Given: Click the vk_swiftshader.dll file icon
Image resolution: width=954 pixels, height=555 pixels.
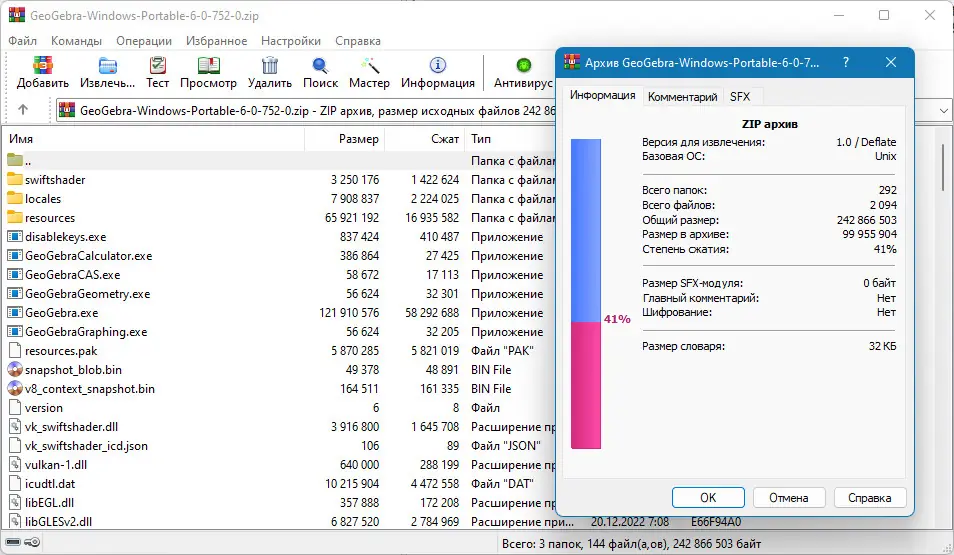Looking at the screenshot, I should pyautogui.click(x=15, y=427).
